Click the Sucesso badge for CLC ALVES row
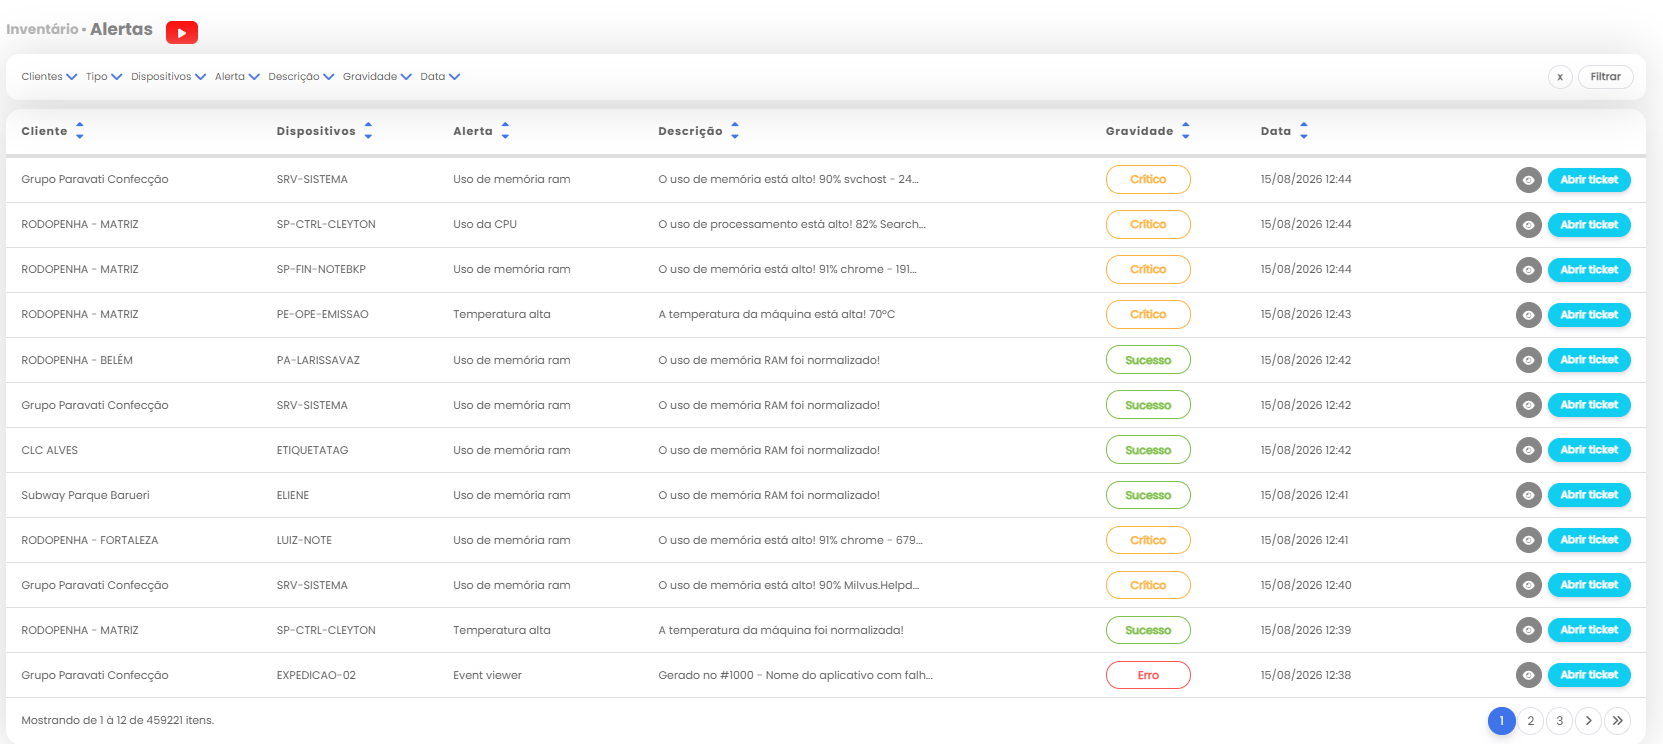Viewport: 1663px width, 744px height. pos(1148,450)
